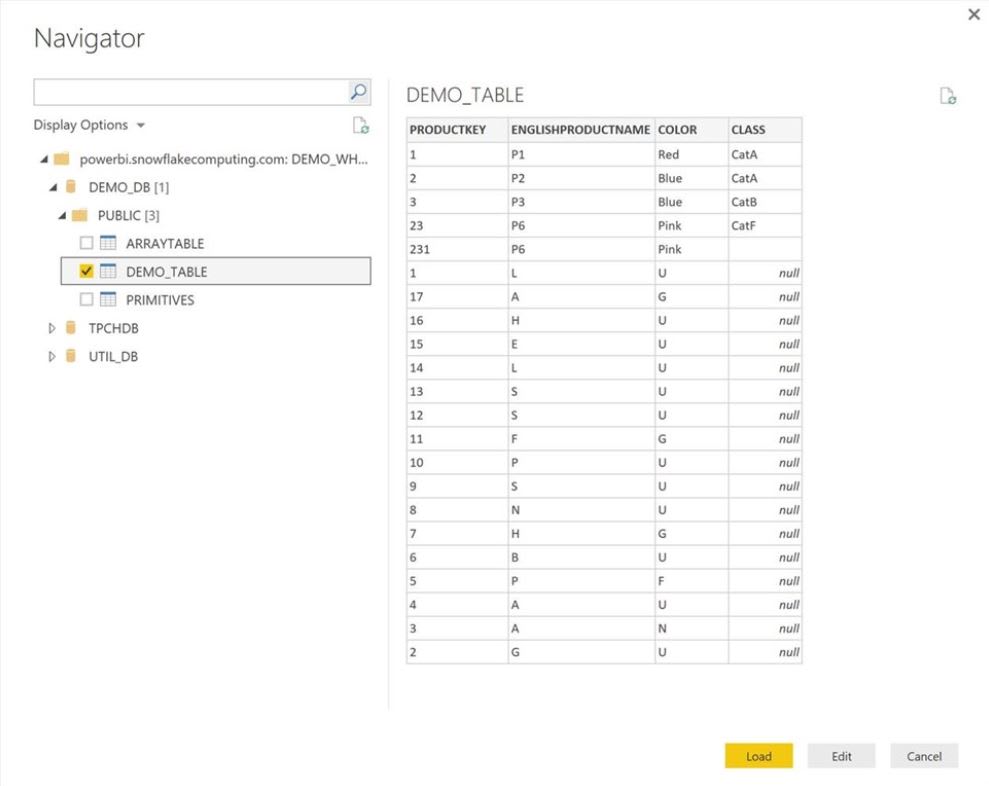Check the PRIMITIVES checkbox

pos(86,299)
